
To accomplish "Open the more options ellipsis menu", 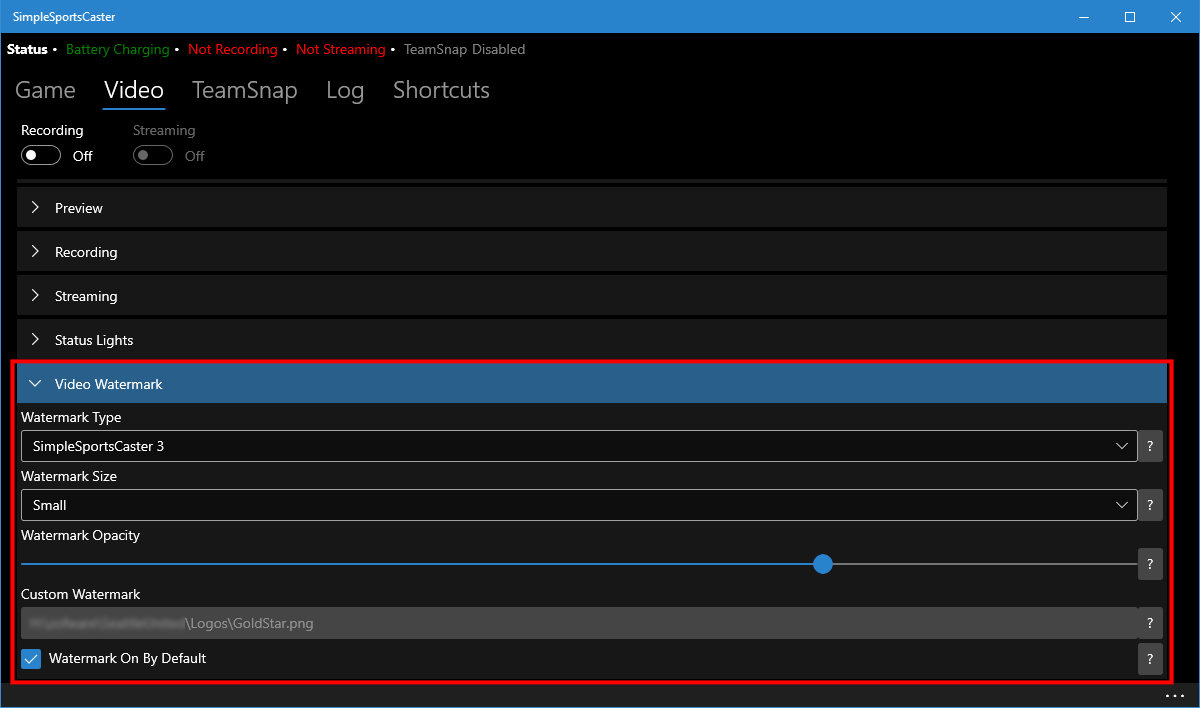I will [1174, 696].
